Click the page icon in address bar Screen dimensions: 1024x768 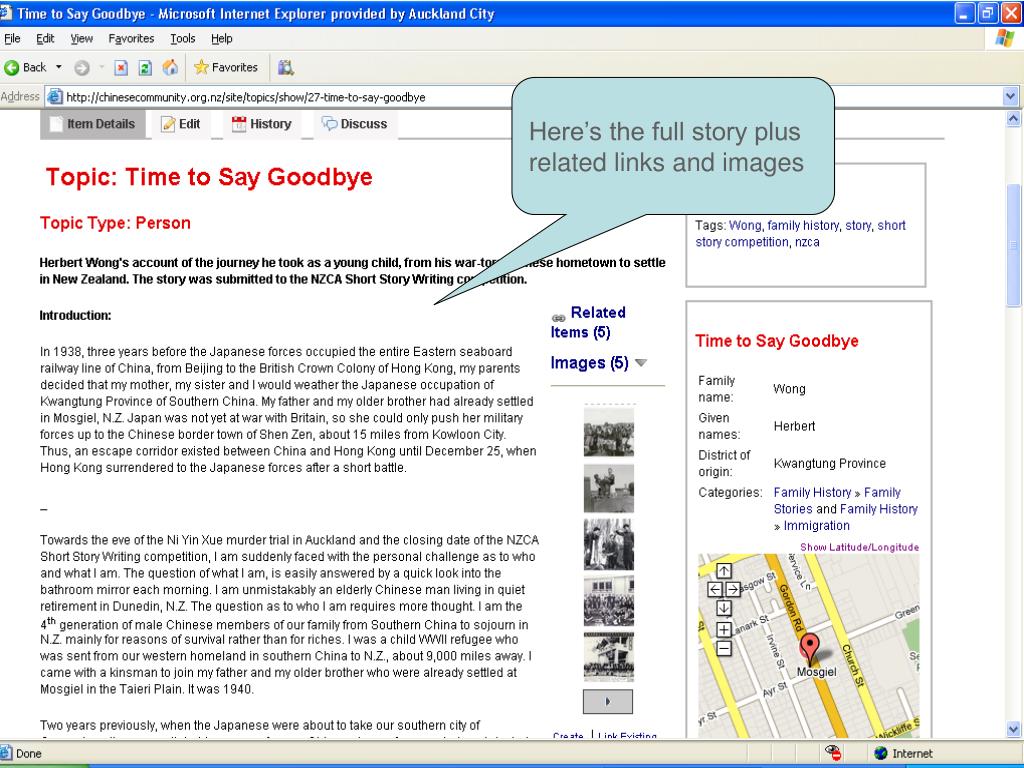click(55, 97)
